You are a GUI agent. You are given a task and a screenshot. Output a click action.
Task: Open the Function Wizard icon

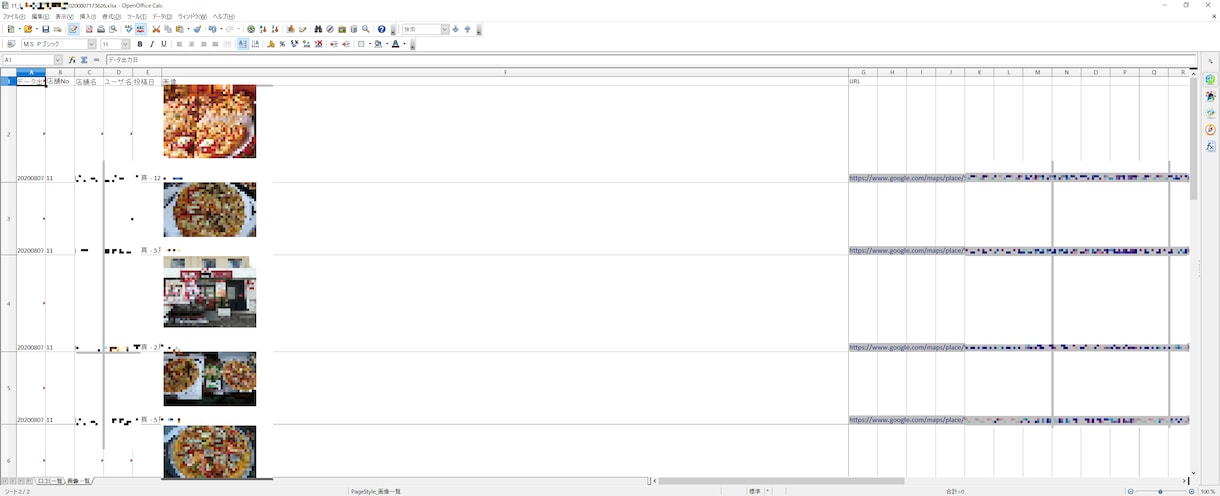[x=72, y=60]
